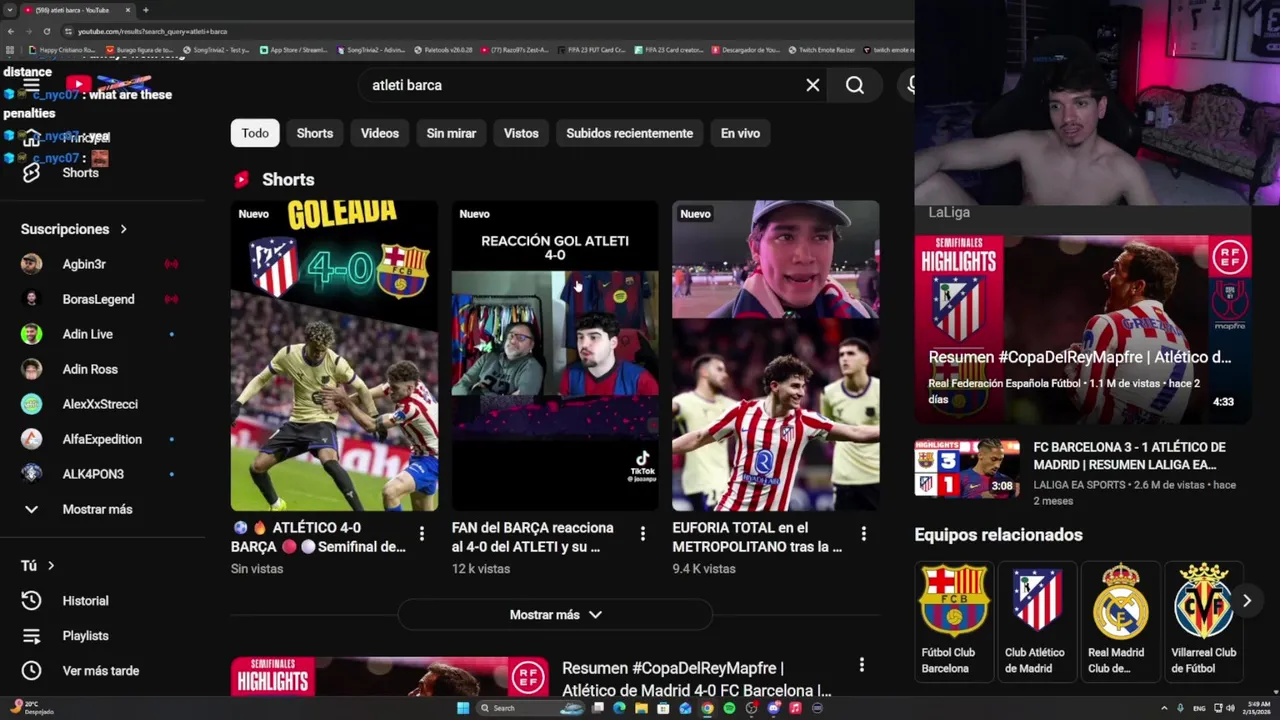Expand Mostrar más subscriptions list
The image size is (1280, 720).
pyautogui.click(x=98, y=509)
